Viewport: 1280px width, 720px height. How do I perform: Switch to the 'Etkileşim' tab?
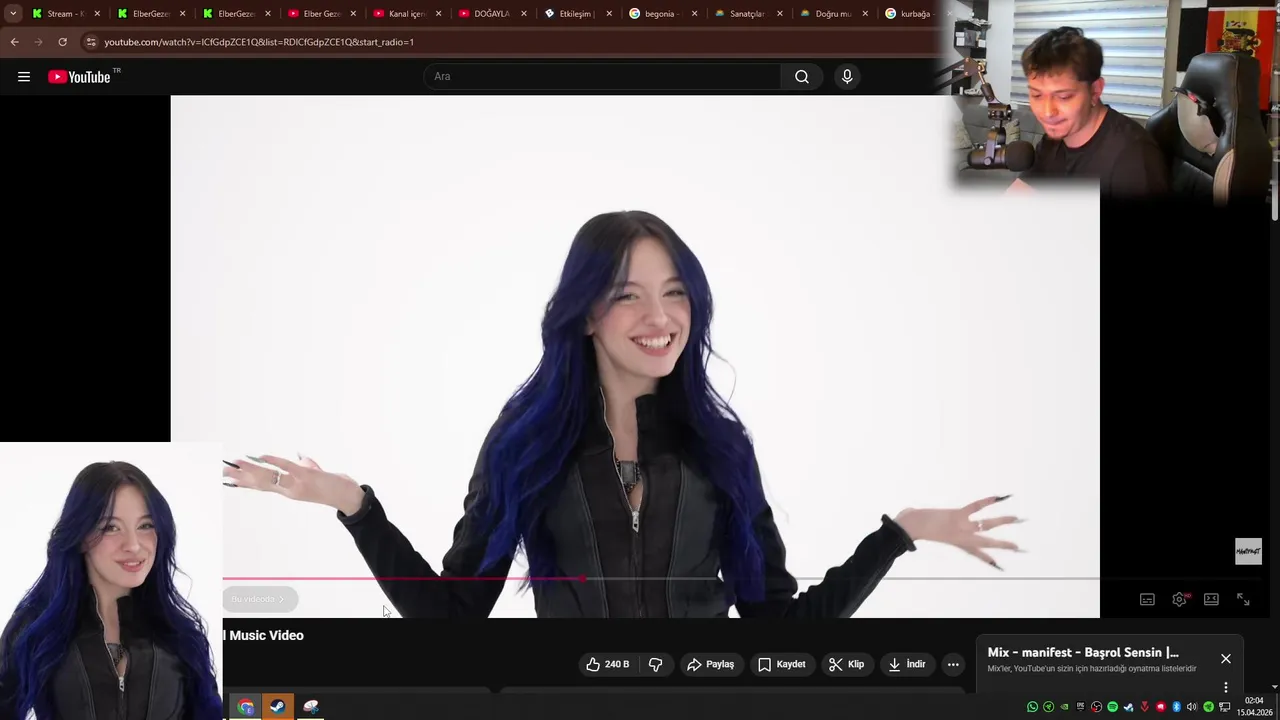coord(578,14)
